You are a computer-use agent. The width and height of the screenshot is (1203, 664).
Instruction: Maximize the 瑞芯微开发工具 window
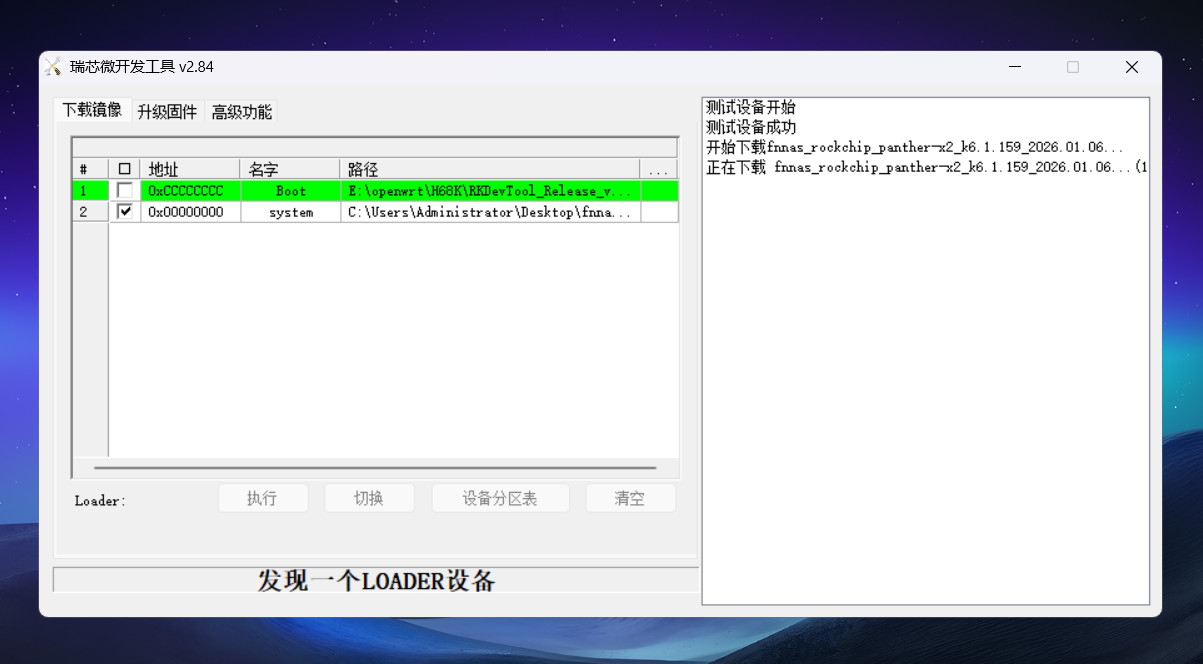[x=1073, y=67]
